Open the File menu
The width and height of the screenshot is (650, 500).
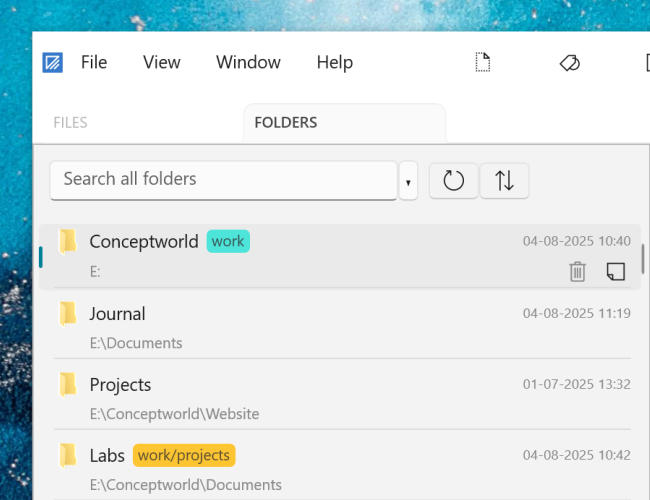click(94, 62)
